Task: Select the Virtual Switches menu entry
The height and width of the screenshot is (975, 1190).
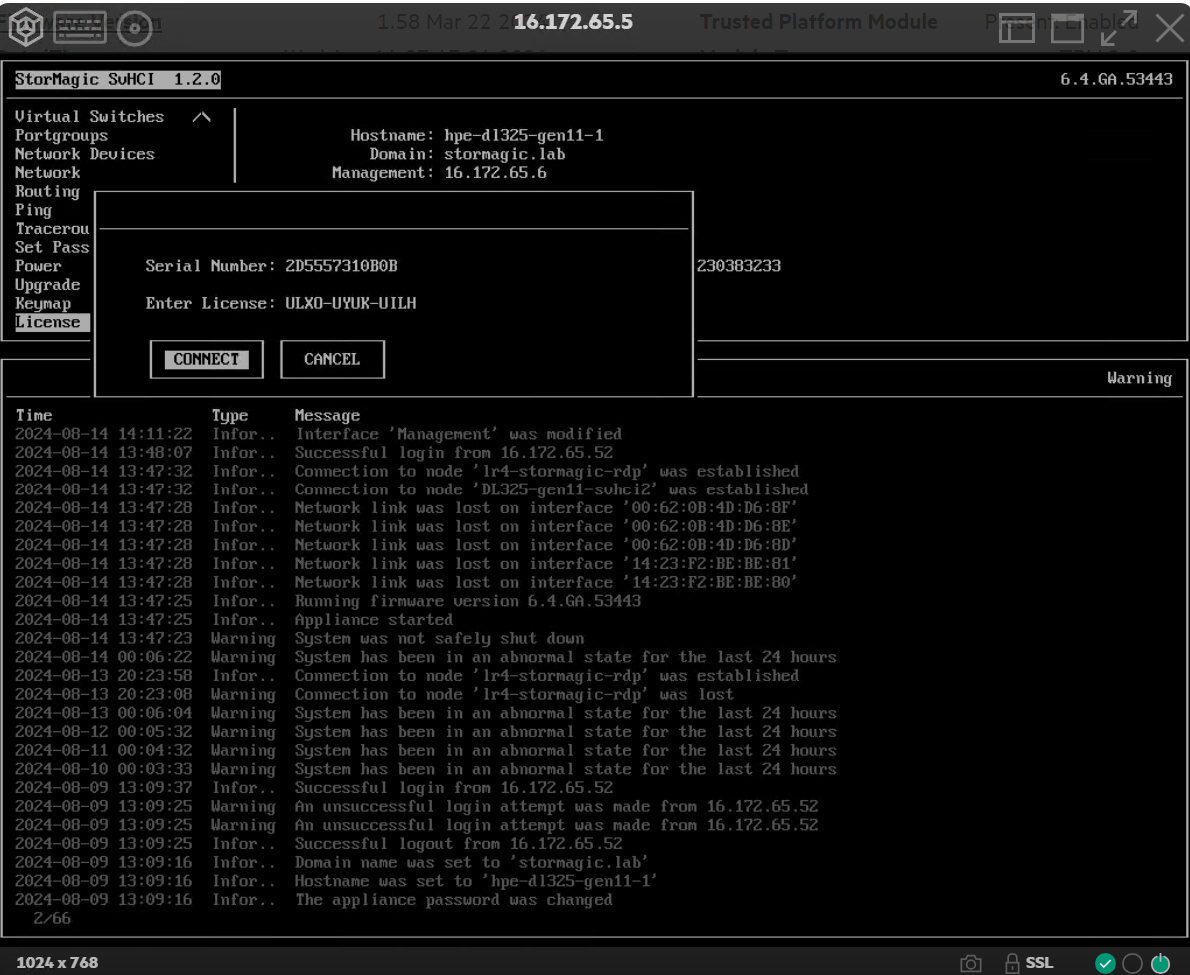Action: point(90,117)
